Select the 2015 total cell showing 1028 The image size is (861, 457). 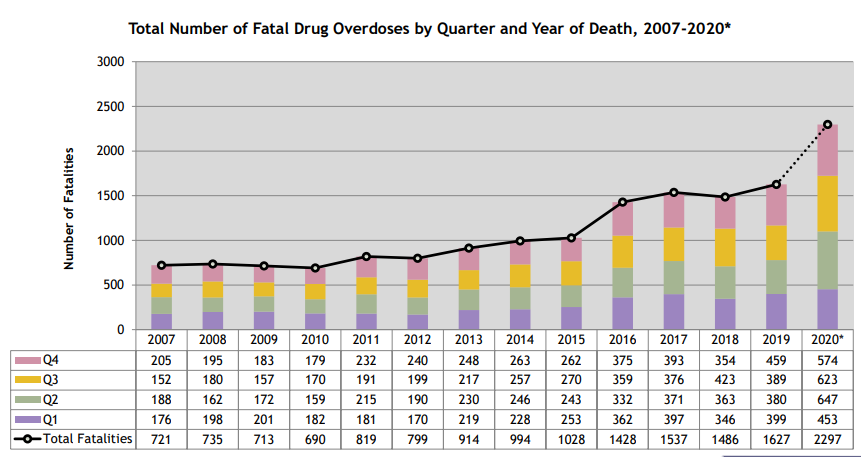click(571, 439)
